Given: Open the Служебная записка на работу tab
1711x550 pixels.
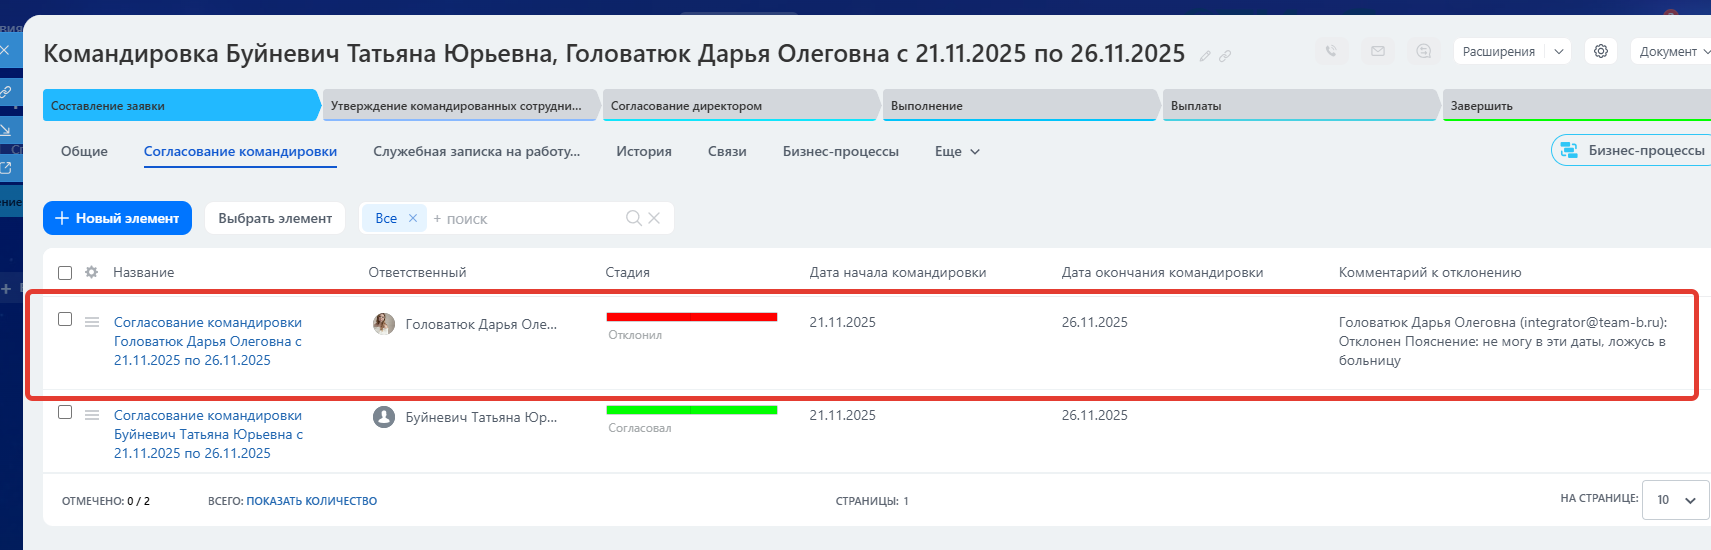Looking at the screenshot, I should pos(476,151).
